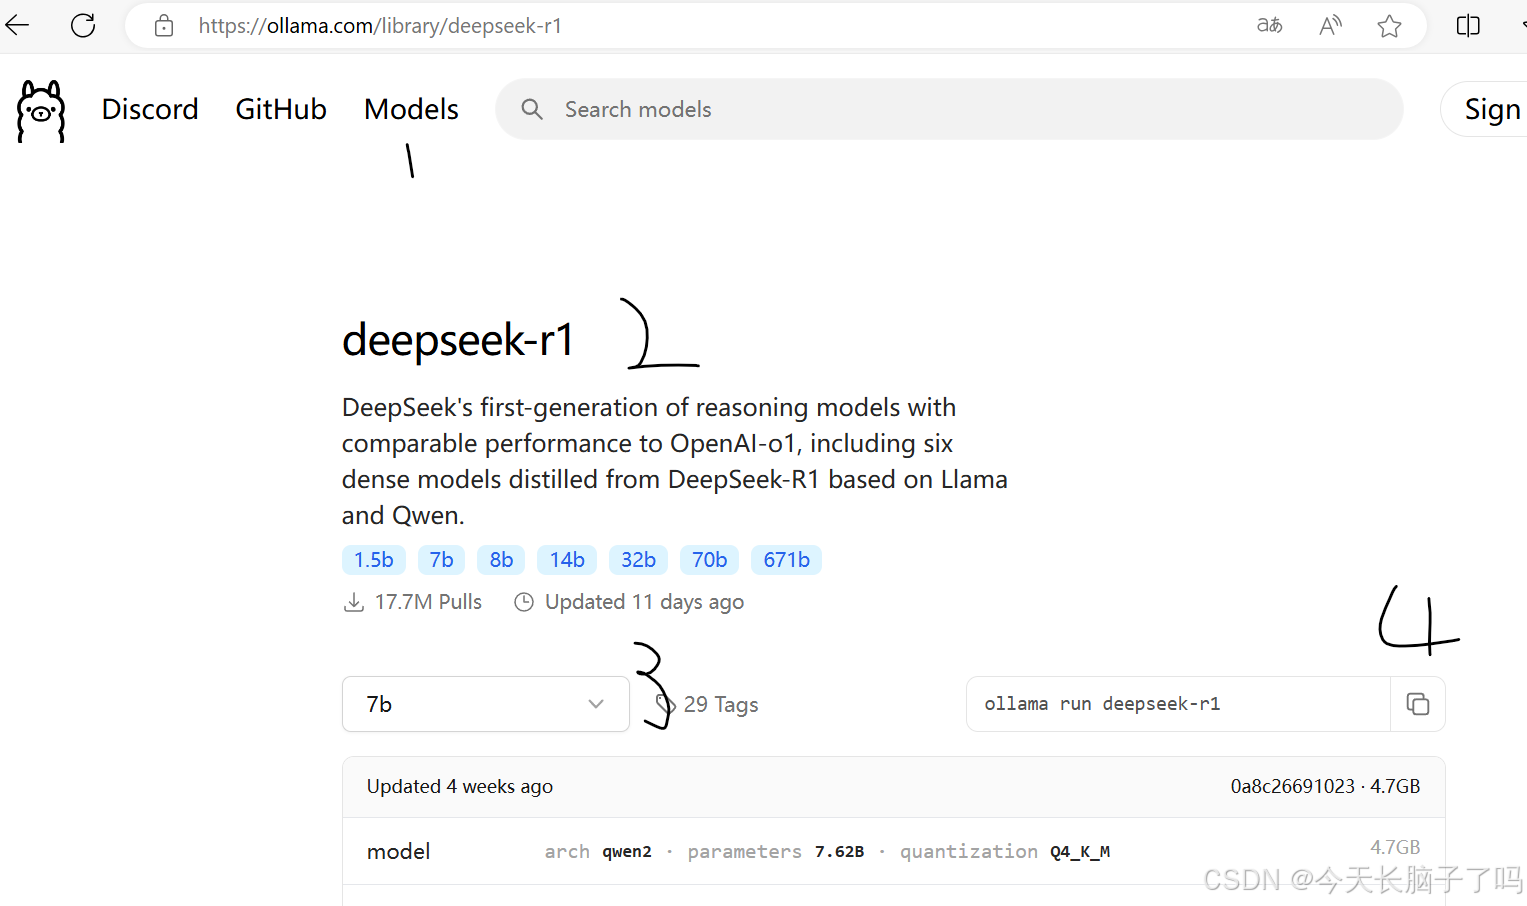Go back with the browser back arrow

(18, 25)
